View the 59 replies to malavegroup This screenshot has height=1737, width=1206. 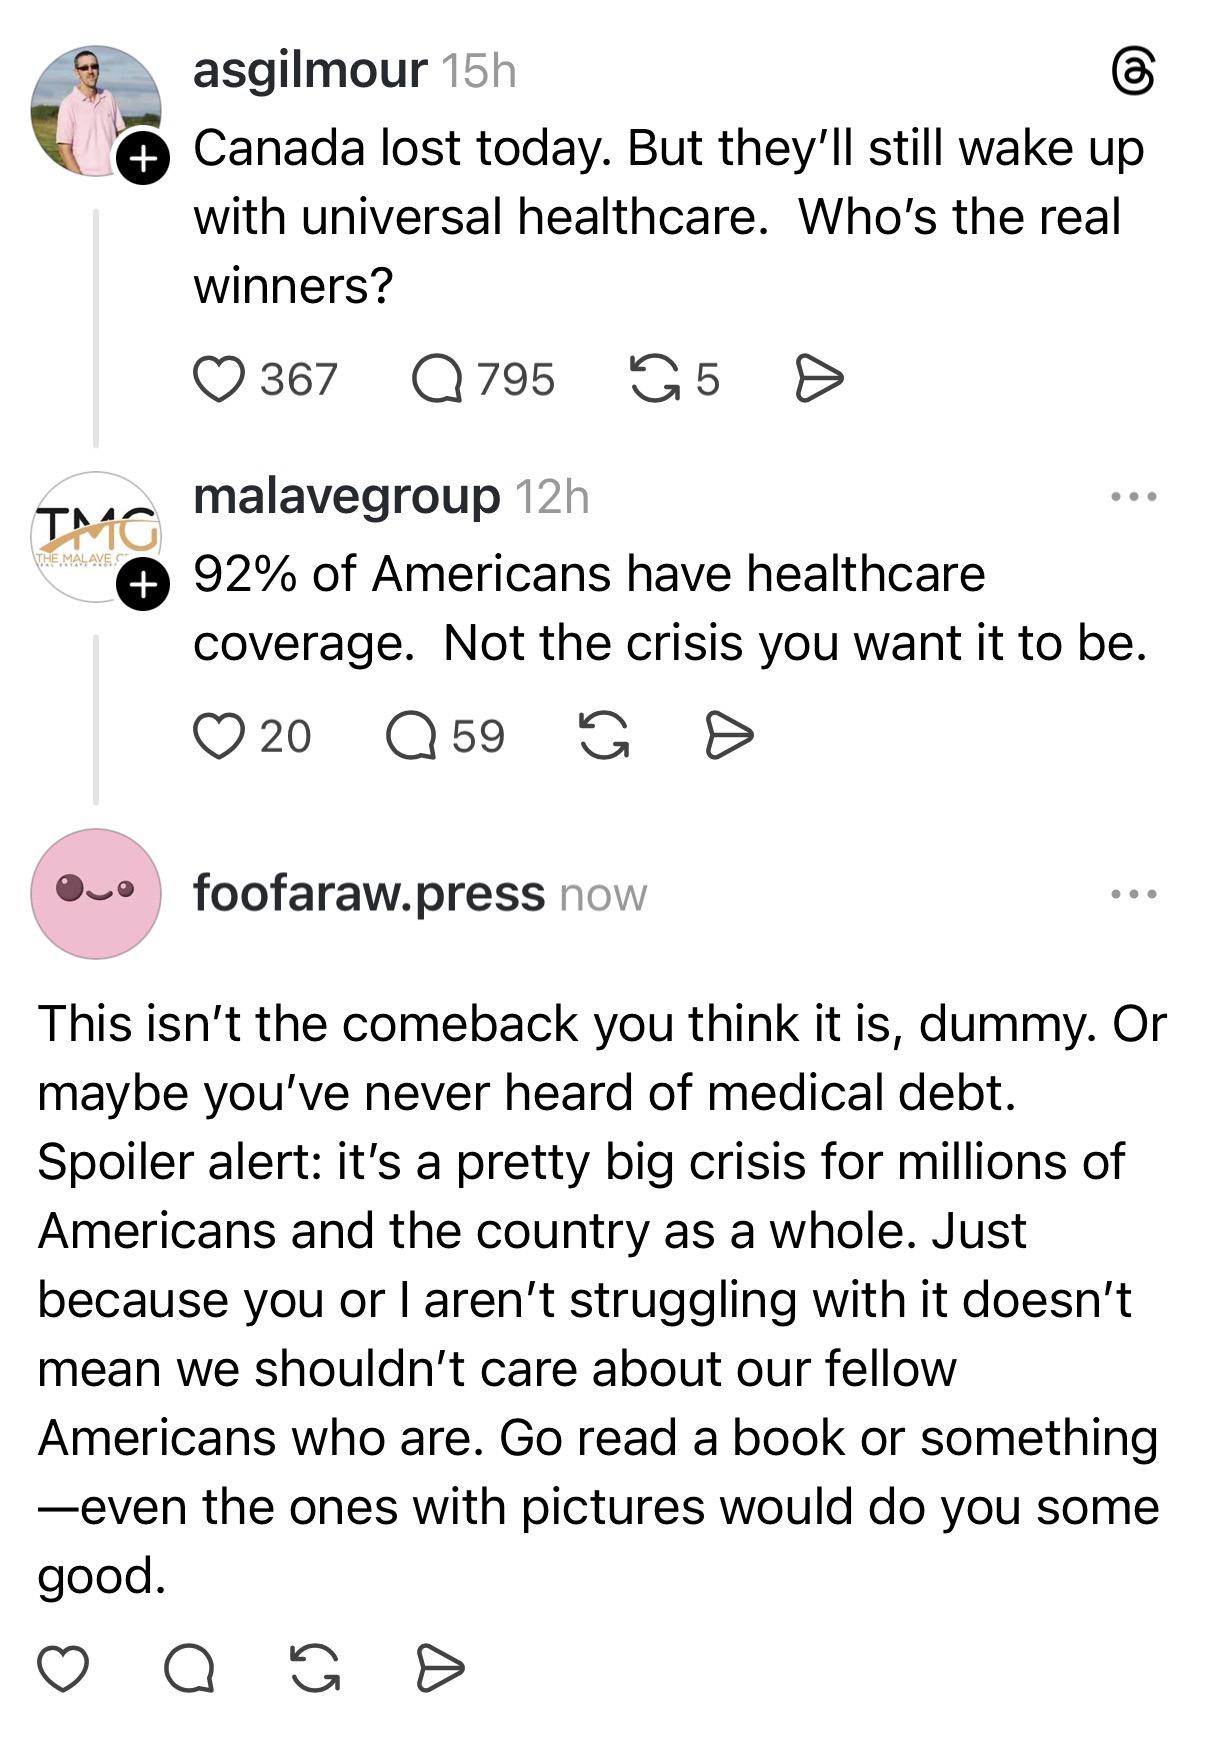point(412,736)
